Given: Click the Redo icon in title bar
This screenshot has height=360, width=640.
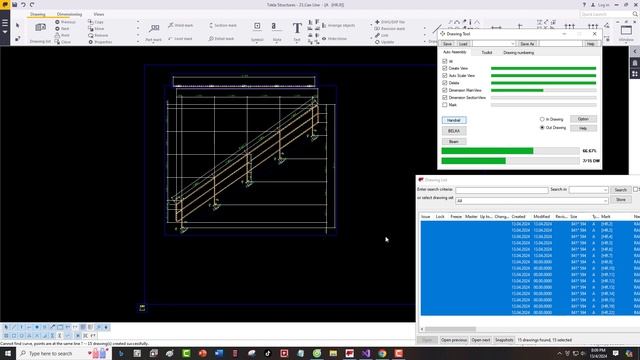Looking at the screenshot, I should 32,4.
